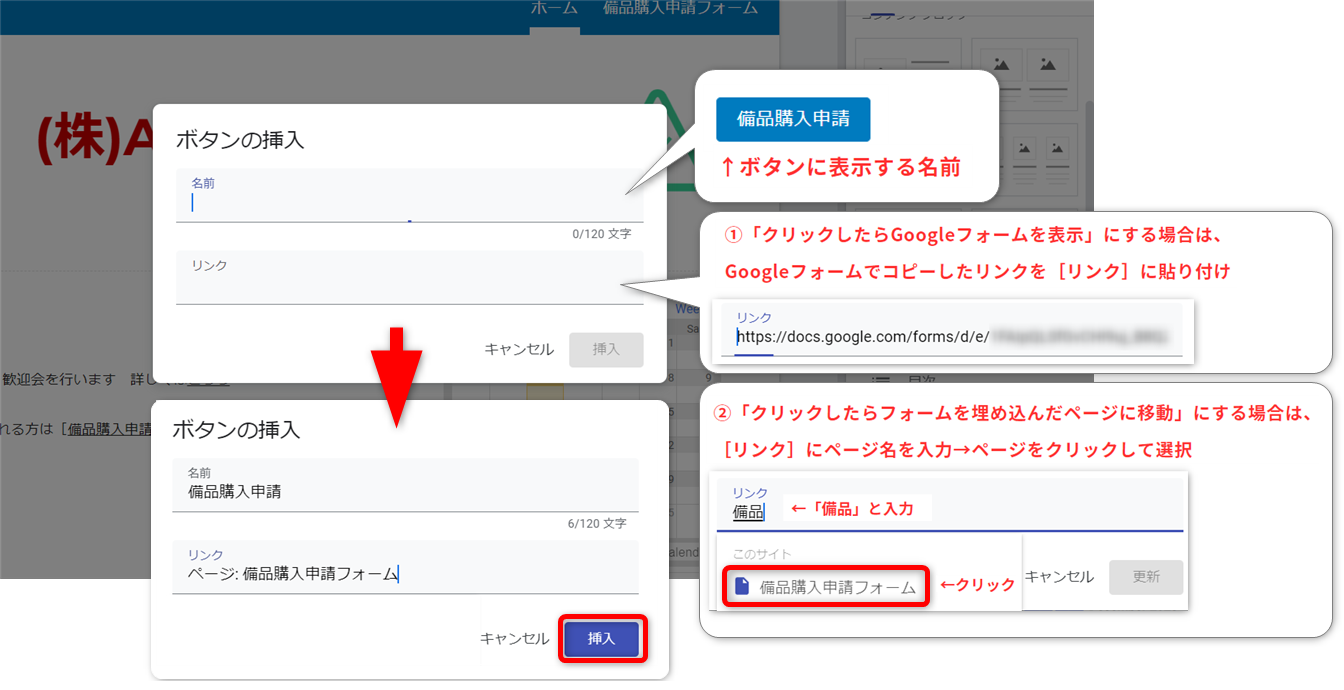Click キャンセル beside the 更新 button

tap(1060, 577)
